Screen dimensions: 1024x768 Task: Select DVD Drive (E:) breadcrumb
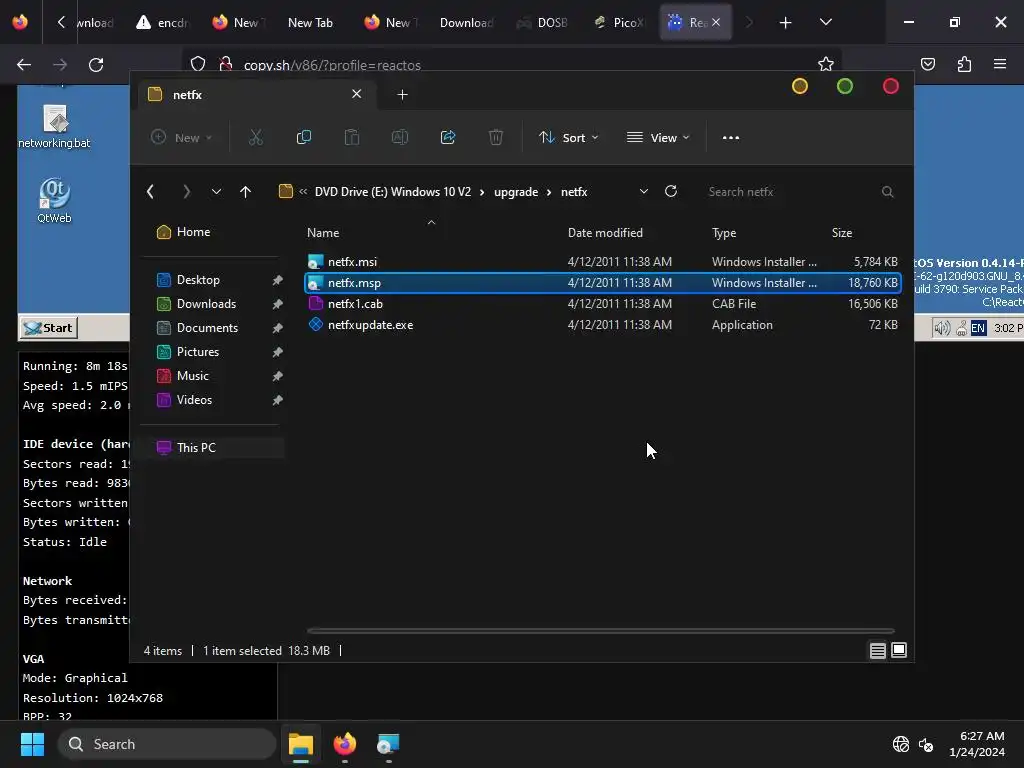click(392, 192)
